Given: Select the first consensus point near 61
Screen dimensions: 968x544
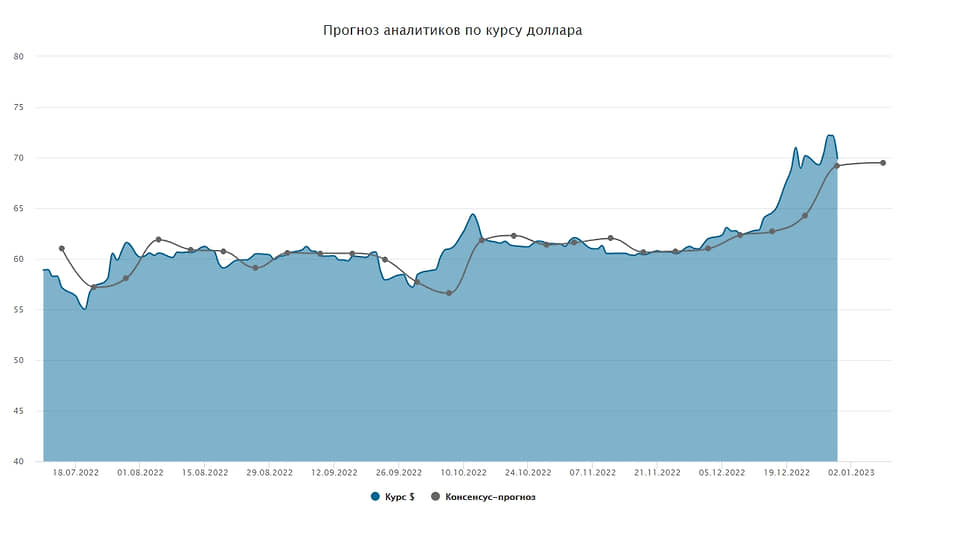Looking at the screenshot, I should pos(62,249).
